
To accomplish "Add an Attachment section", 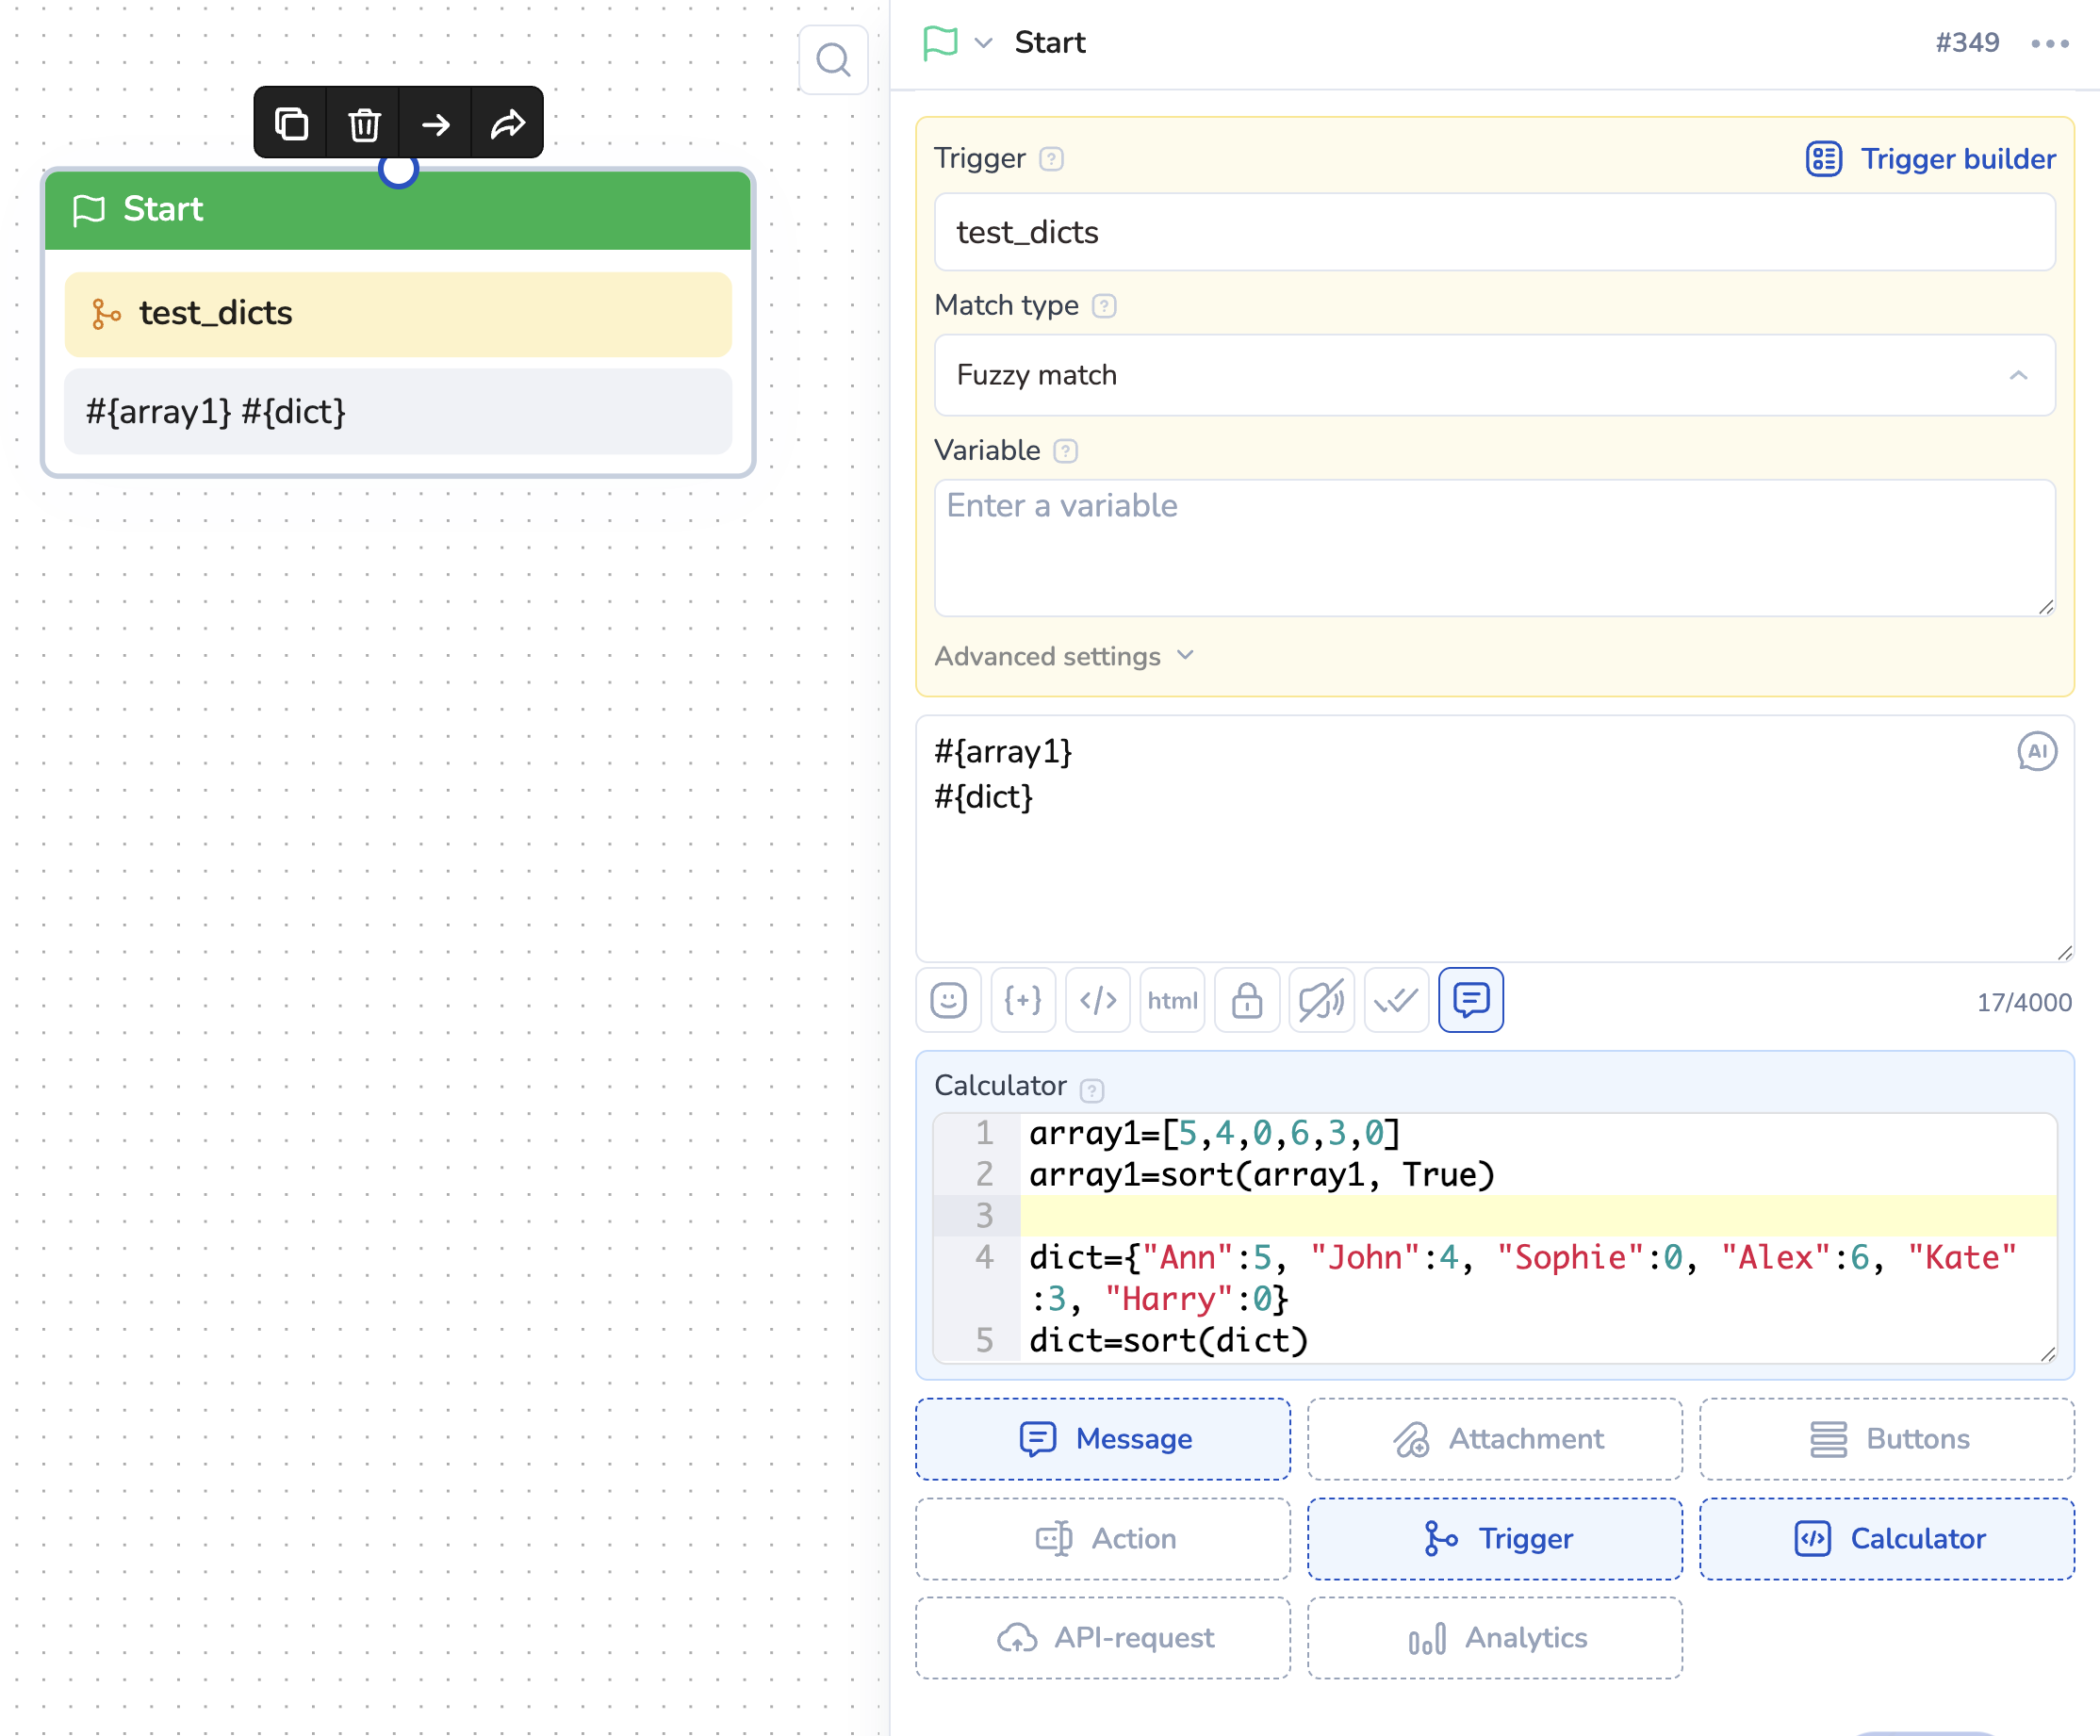I will click(x=1494, y=1438).
